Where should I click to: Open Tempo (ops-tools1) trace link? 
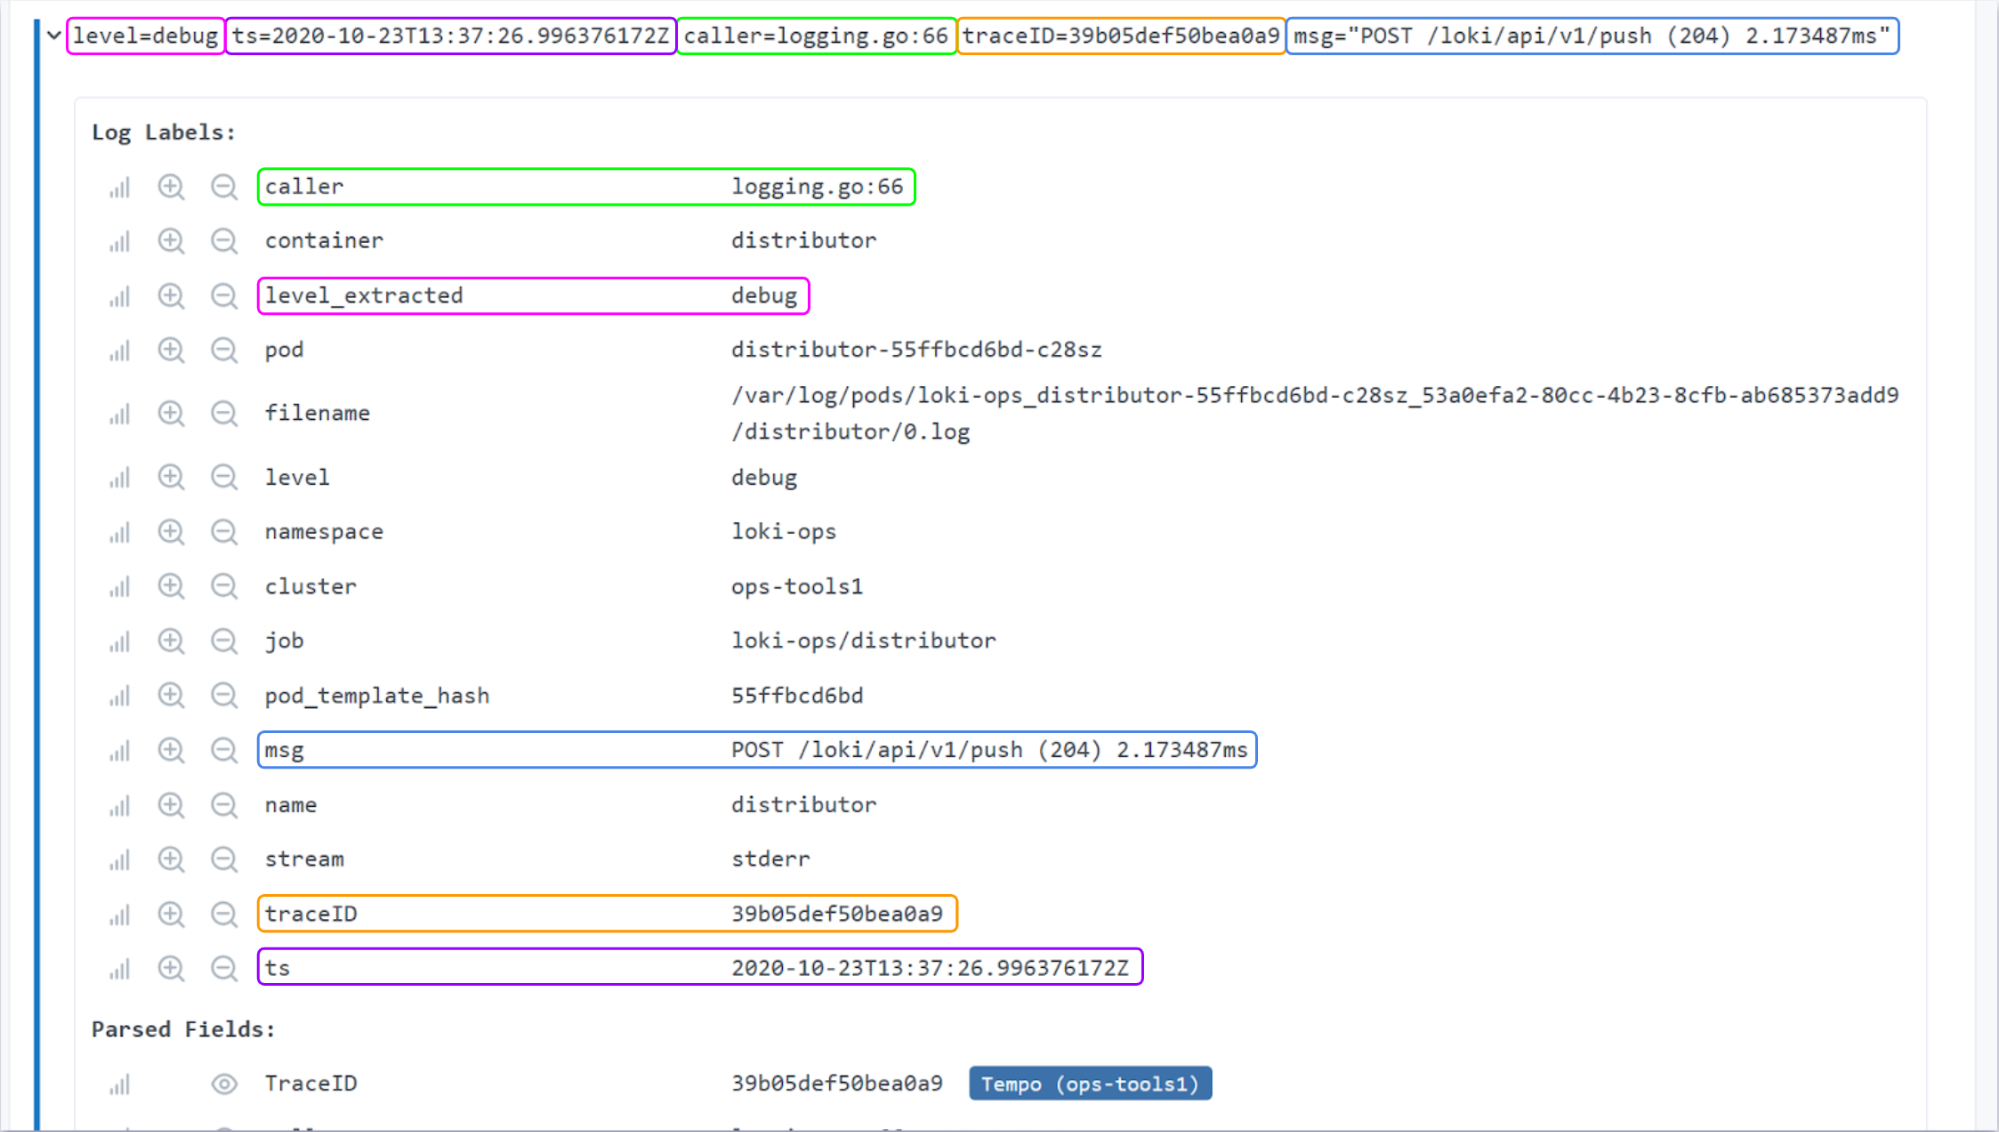(x=1089, y=1084)
